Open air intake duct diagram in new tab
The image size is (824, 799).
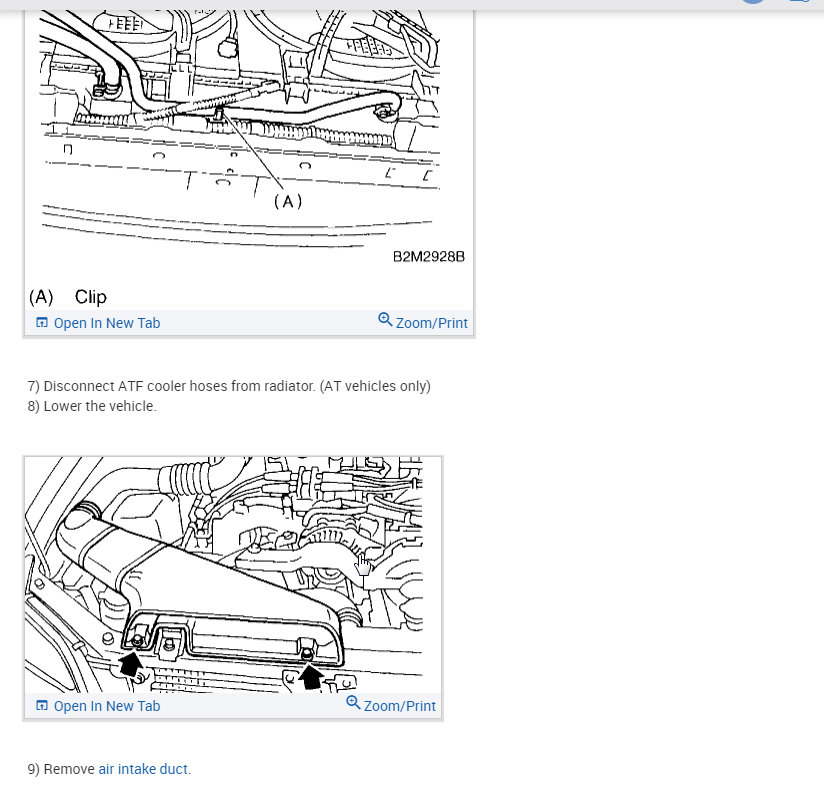tap(98, 706)
